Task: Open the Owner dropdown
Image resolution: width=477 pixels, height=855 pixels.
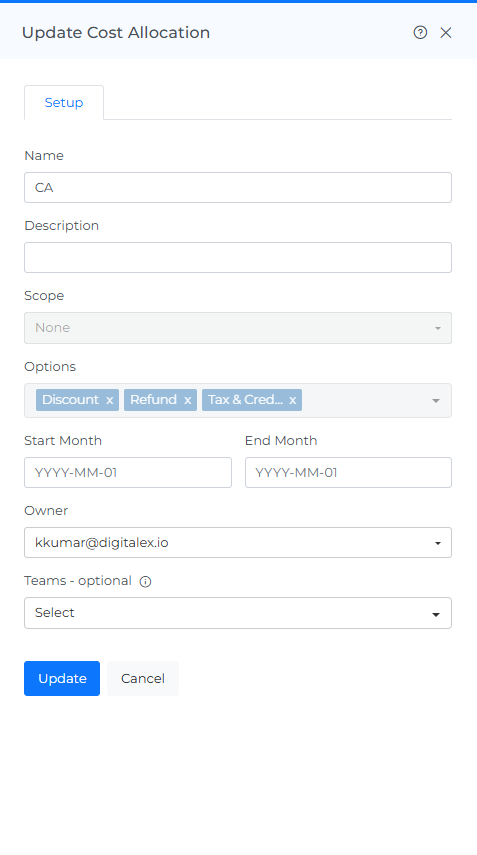Action: 238,543
